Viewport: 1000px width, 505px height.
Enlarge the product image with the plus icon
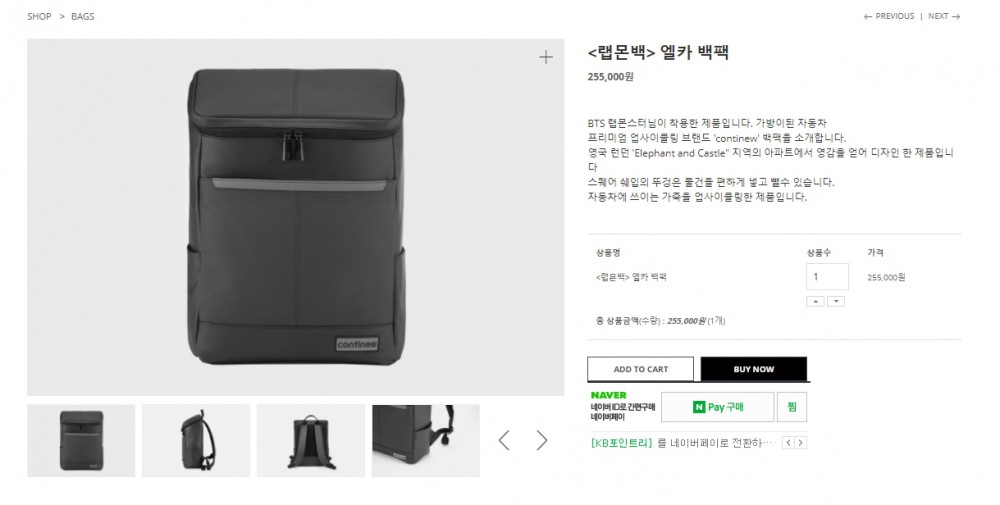(545, 57)
